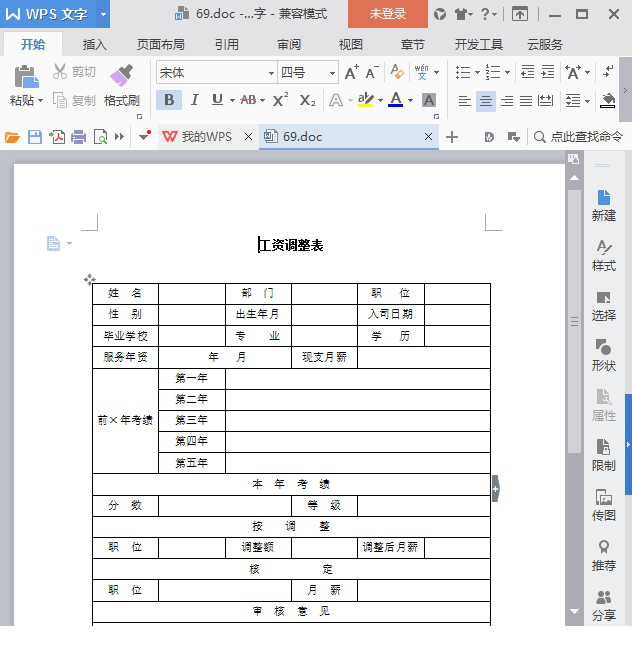This screenshot has height=651, width=632.
Task: Open the Developer Tools tab
Action: coord(479,44)
